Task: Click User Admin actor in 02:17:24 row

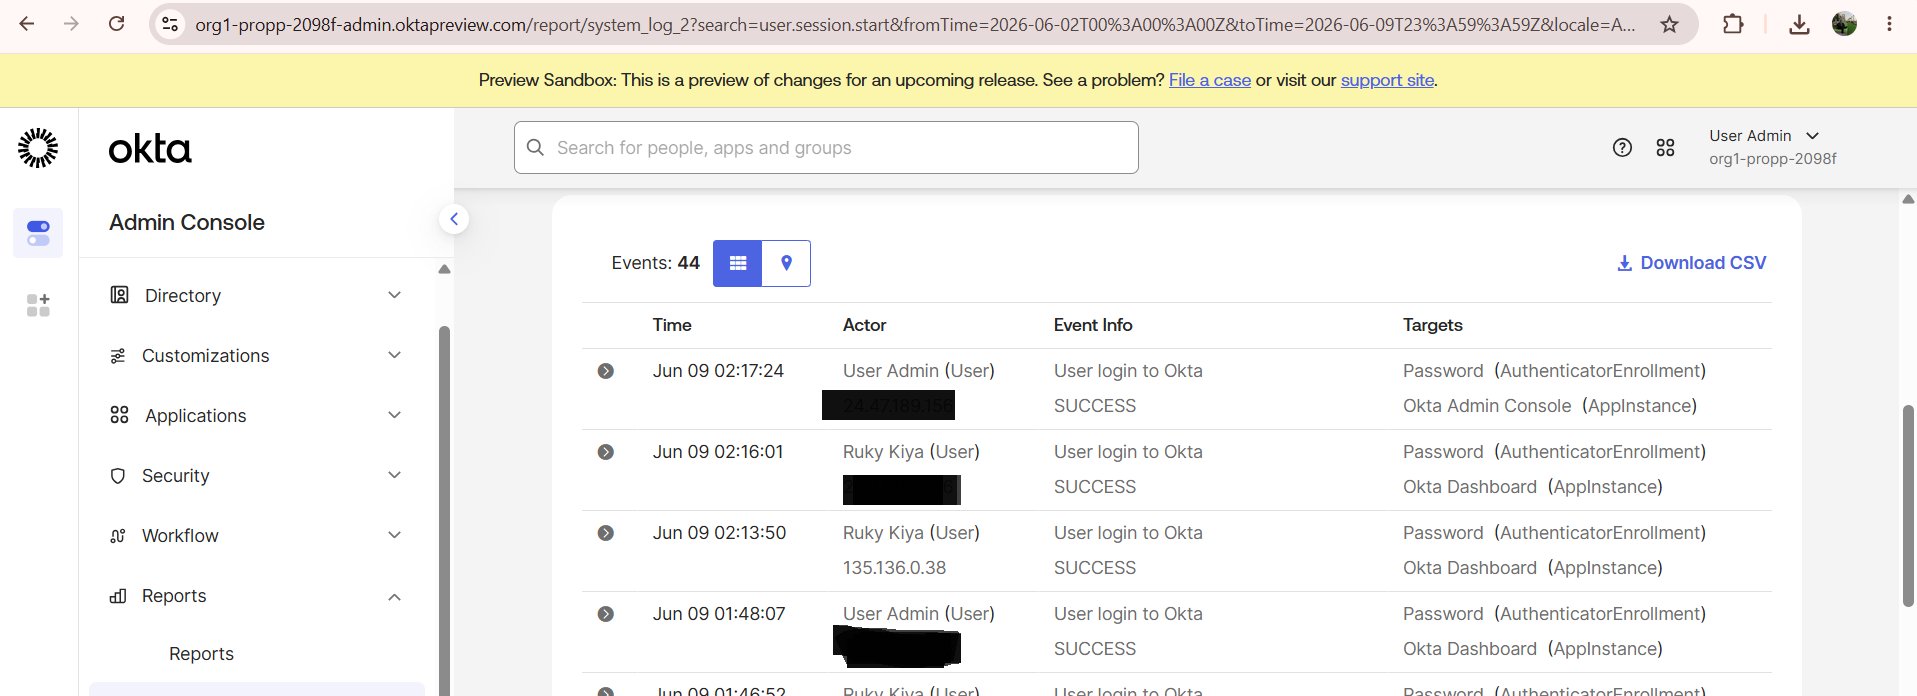Action: point(918,371)
